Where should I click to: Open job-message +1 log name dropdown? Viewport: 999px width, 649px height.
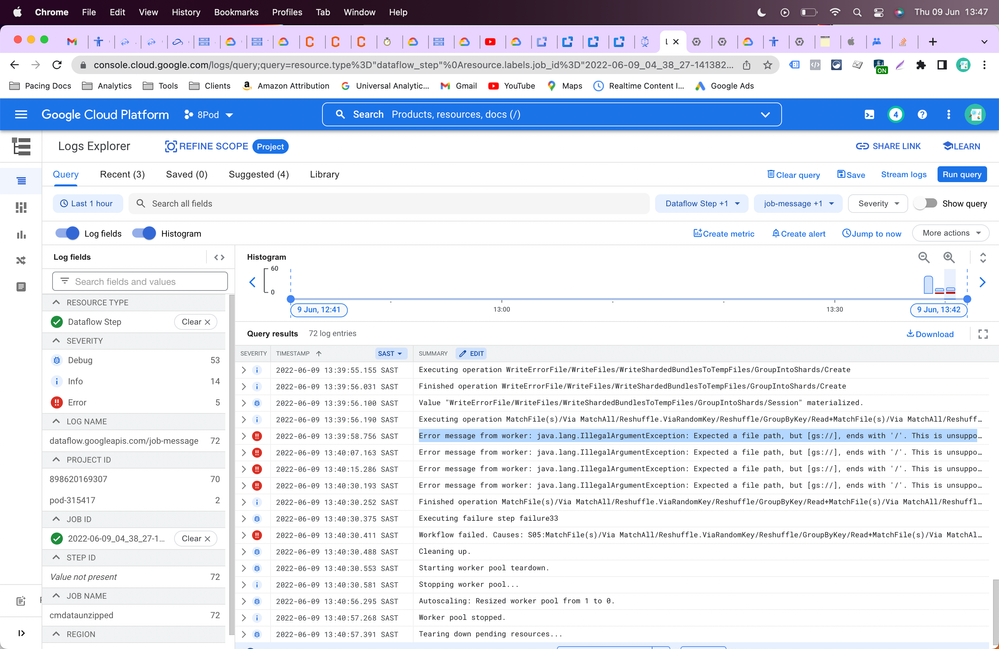[798, 204]
